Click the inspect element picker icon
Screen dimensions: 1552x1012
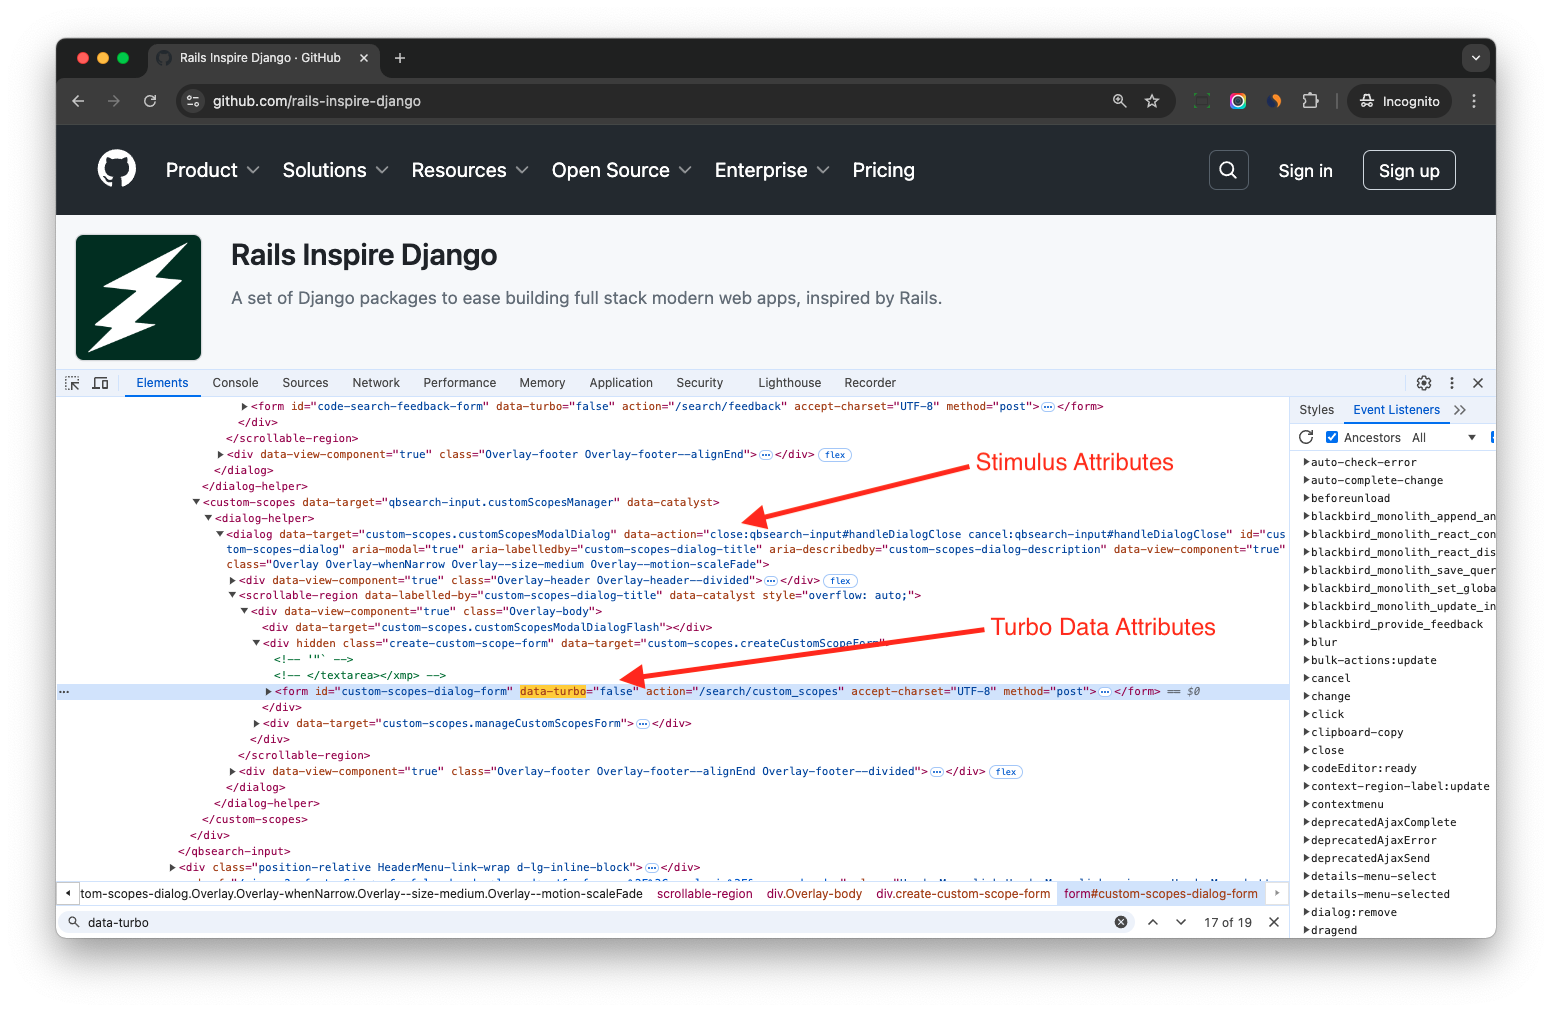(72, 383)
